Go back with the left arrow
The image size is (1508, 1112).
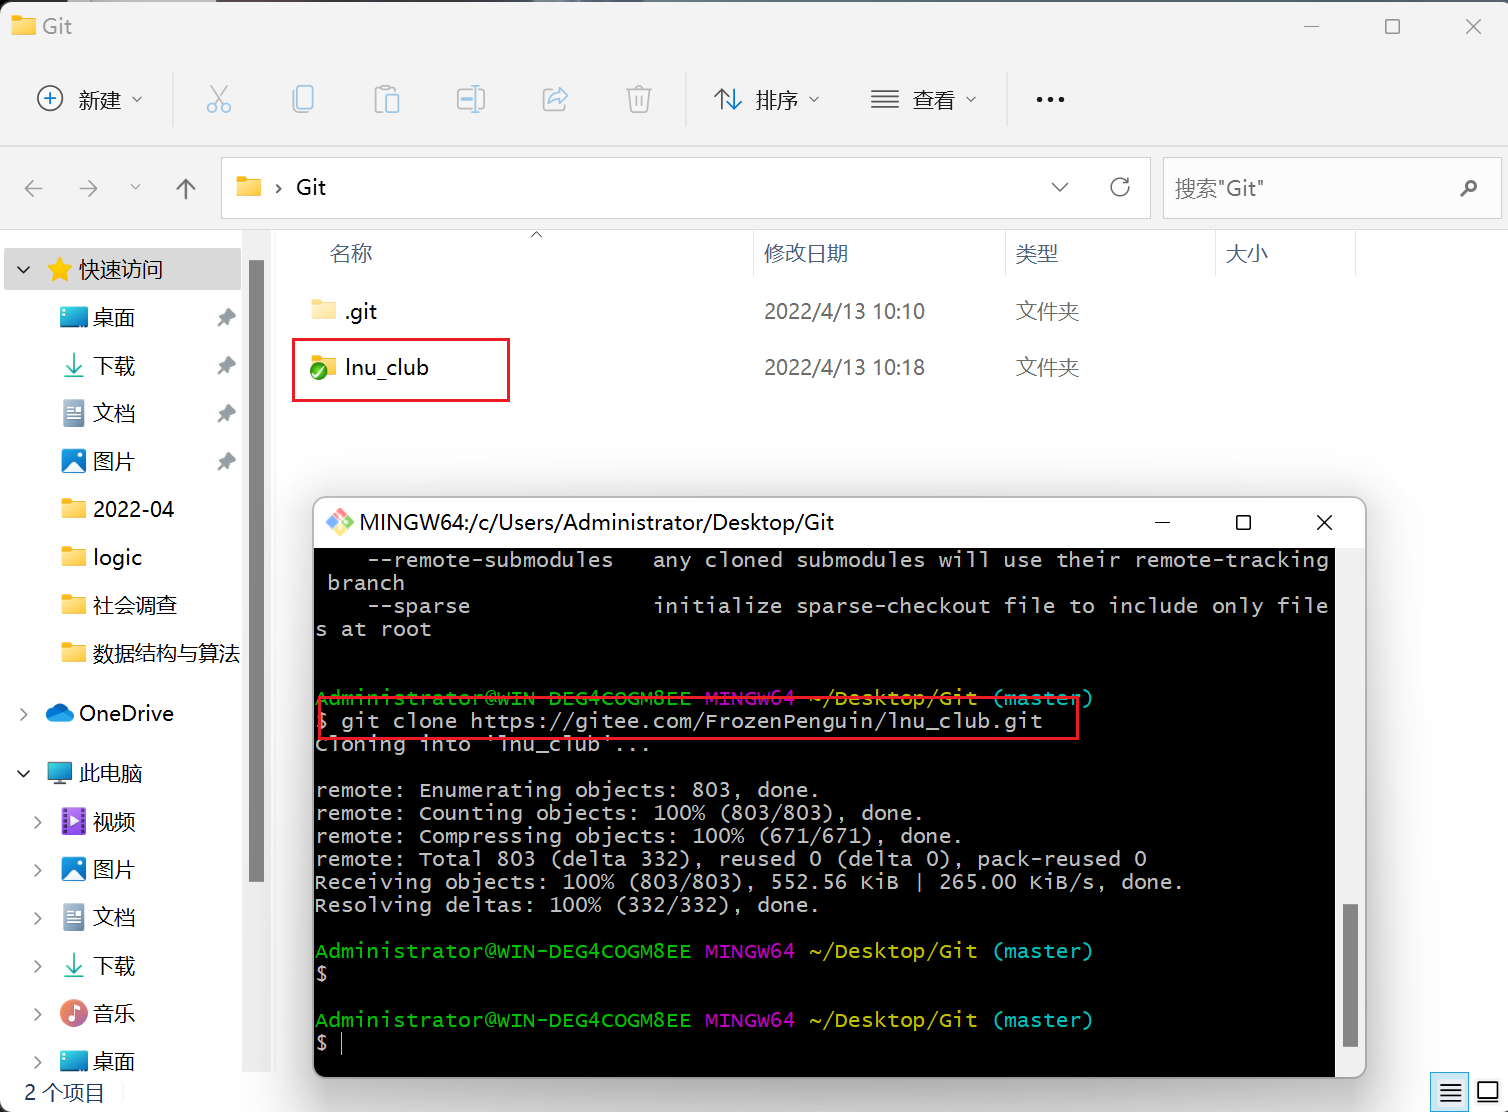click(34, 188)
